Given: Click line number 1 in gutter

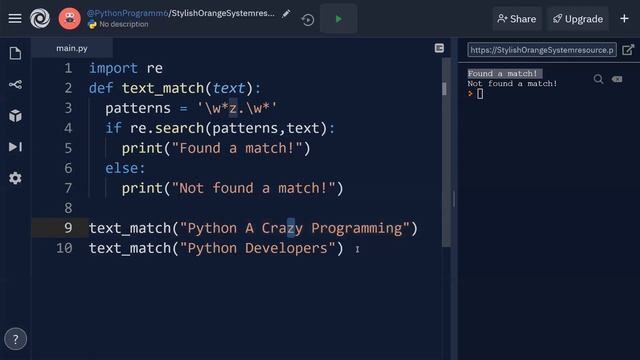Looking at the screenshot, I should click(68, 68).
